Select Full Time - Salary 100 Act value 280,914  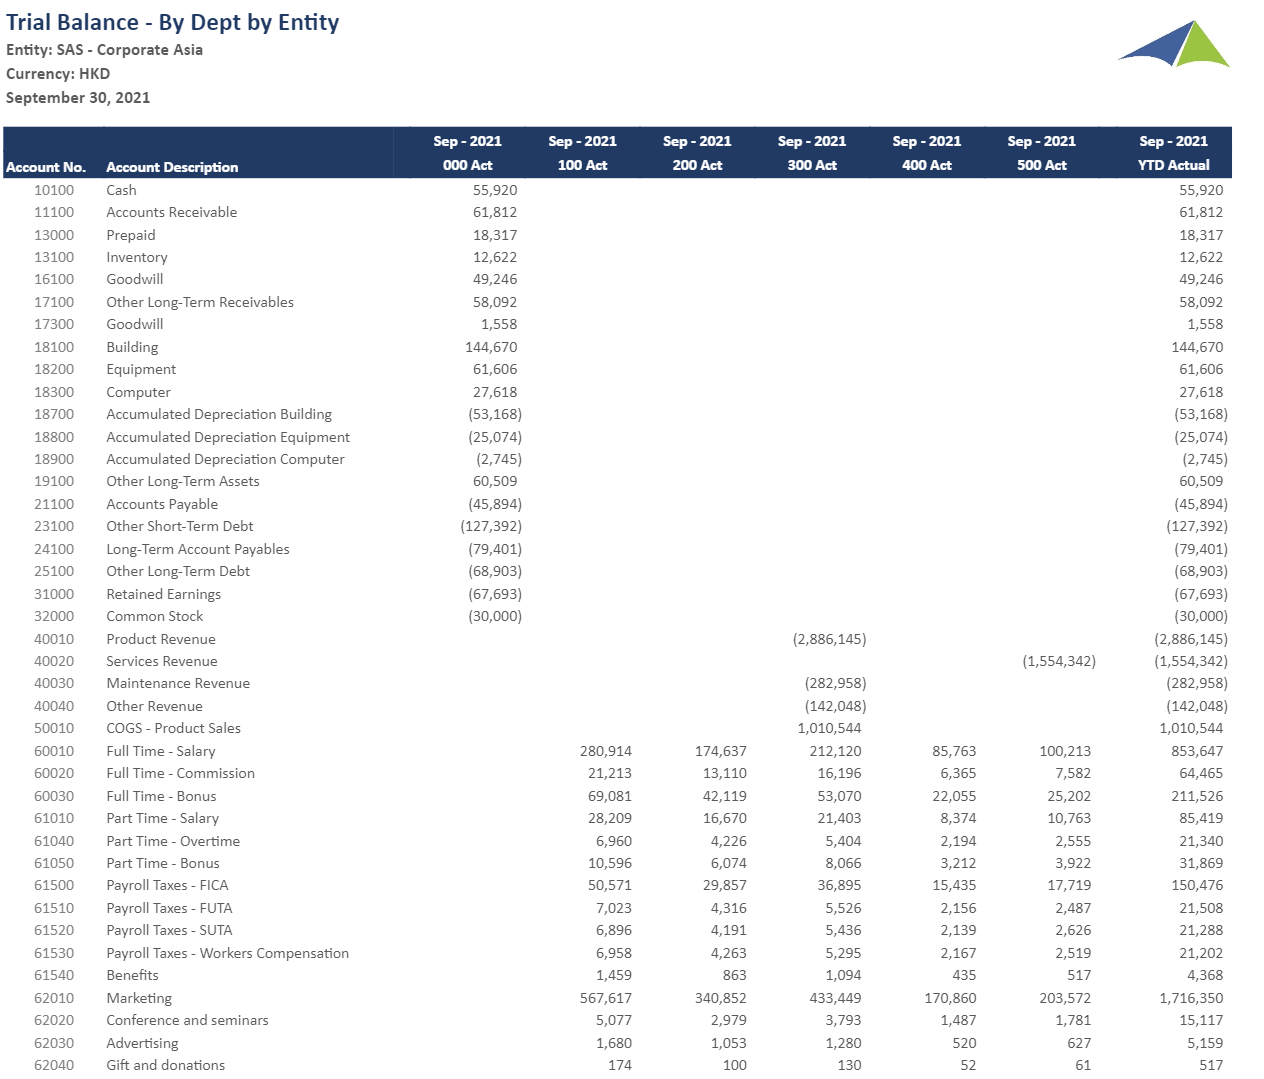606,751
